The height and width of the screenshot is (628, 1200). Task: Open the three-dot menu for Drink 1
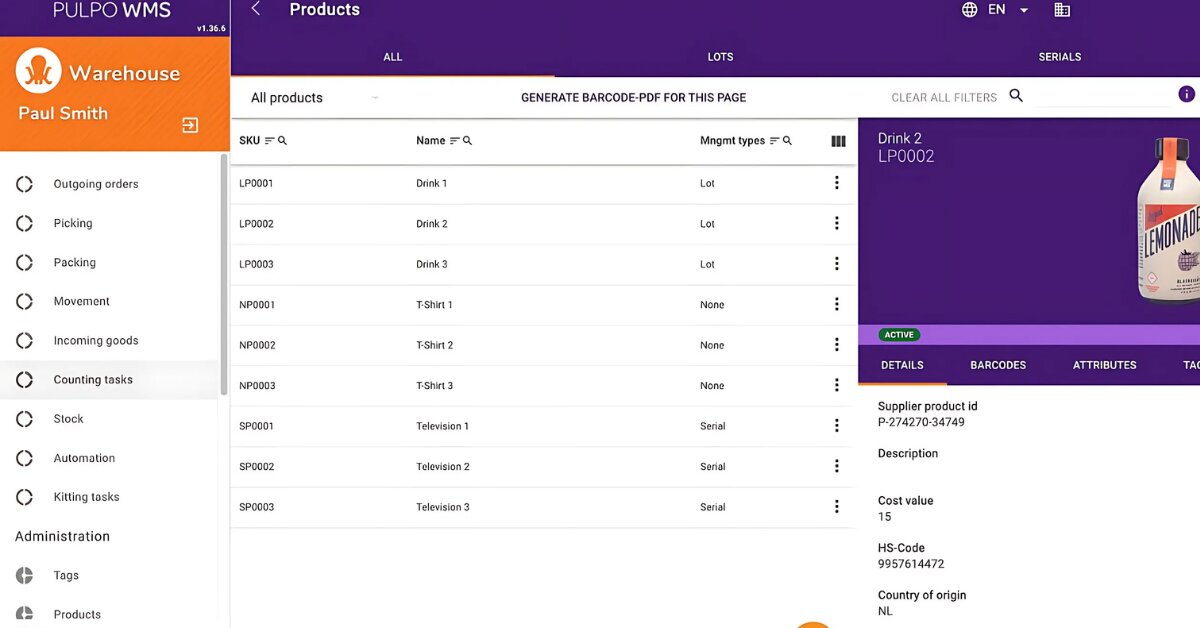click(837, 183)
